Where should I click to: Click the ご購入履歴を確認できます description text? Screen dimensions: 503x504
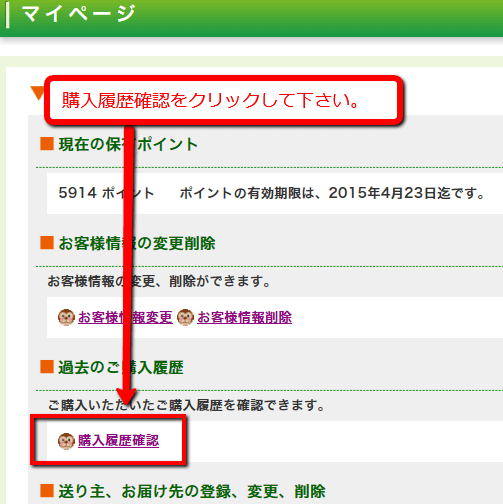coord(186,405)
